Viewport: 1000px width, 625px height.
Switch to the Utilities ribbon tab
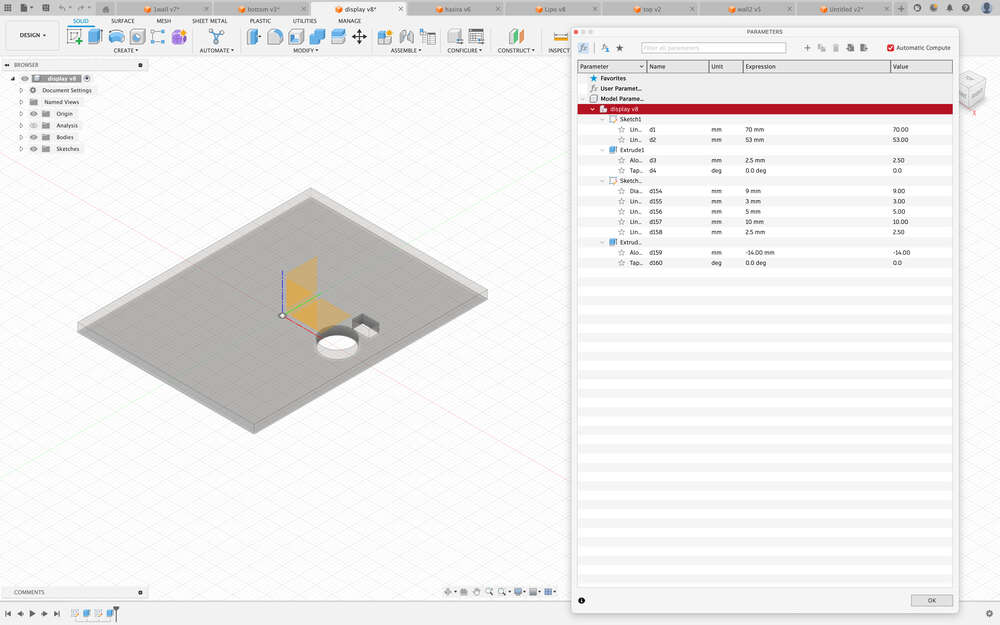pos(304,21)
